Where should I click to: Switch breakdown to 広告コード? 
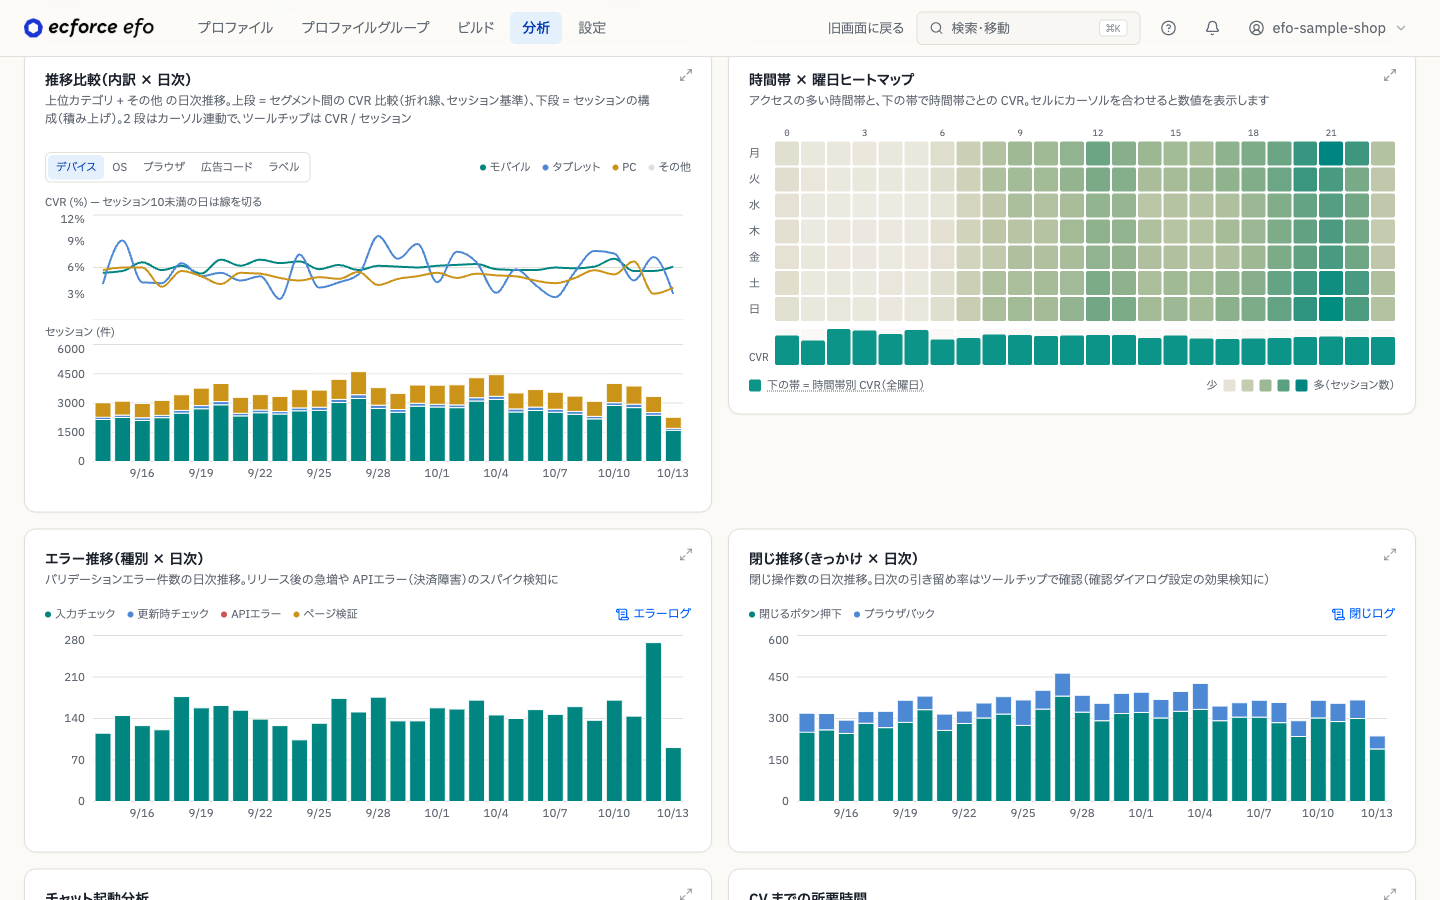click(x=227, y=167)
